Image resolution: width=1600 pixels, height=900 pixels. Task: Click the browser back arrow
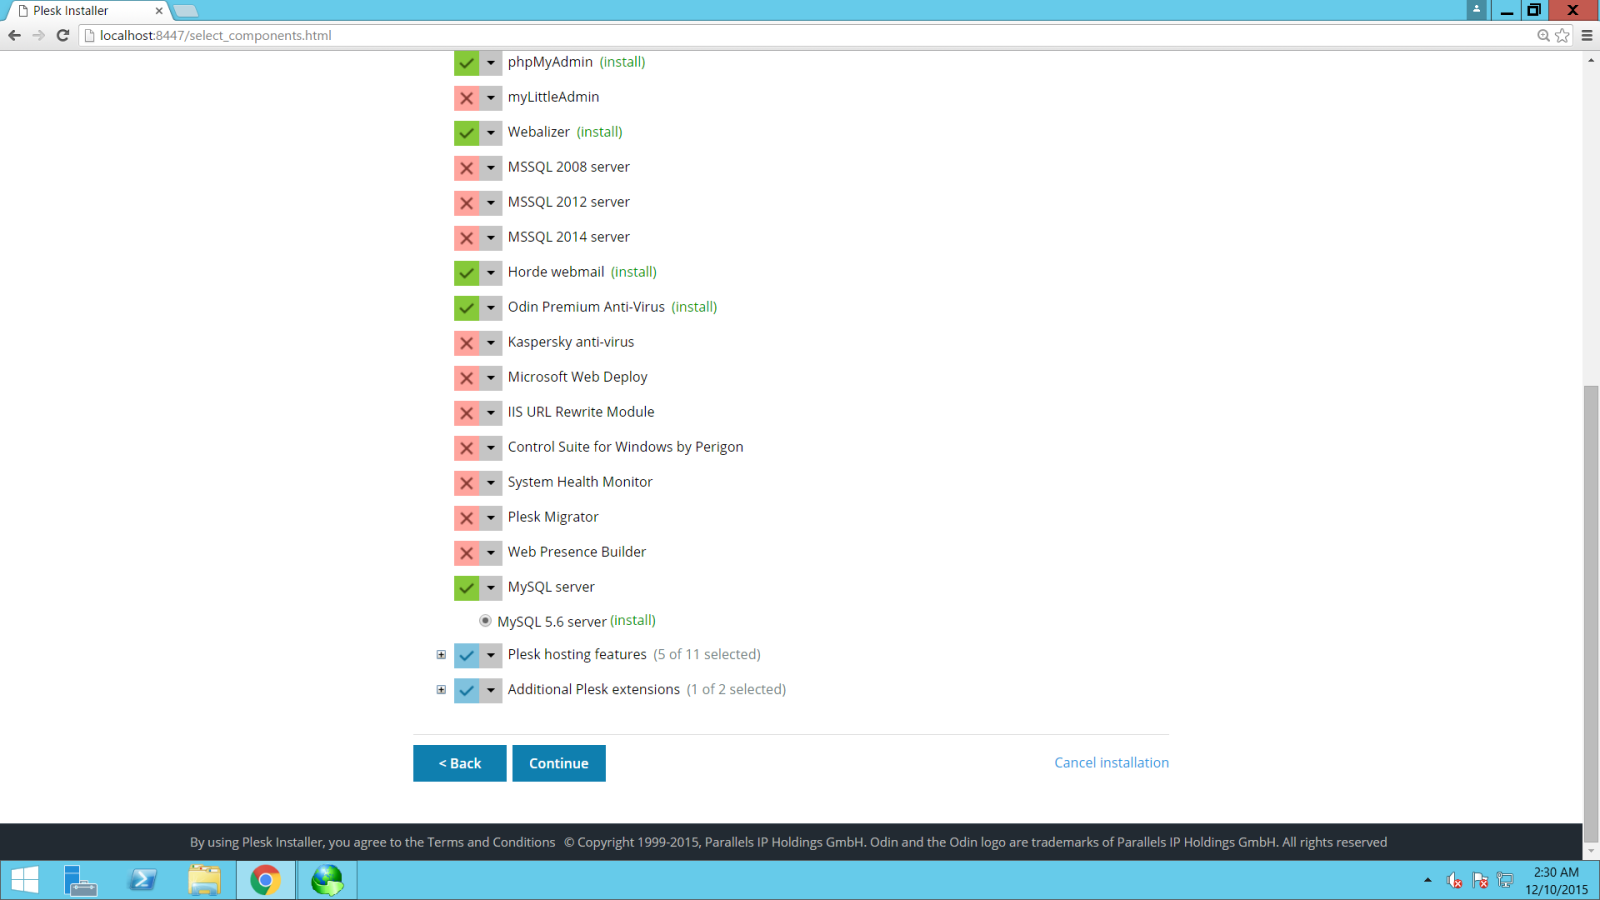tap(14, 35)
